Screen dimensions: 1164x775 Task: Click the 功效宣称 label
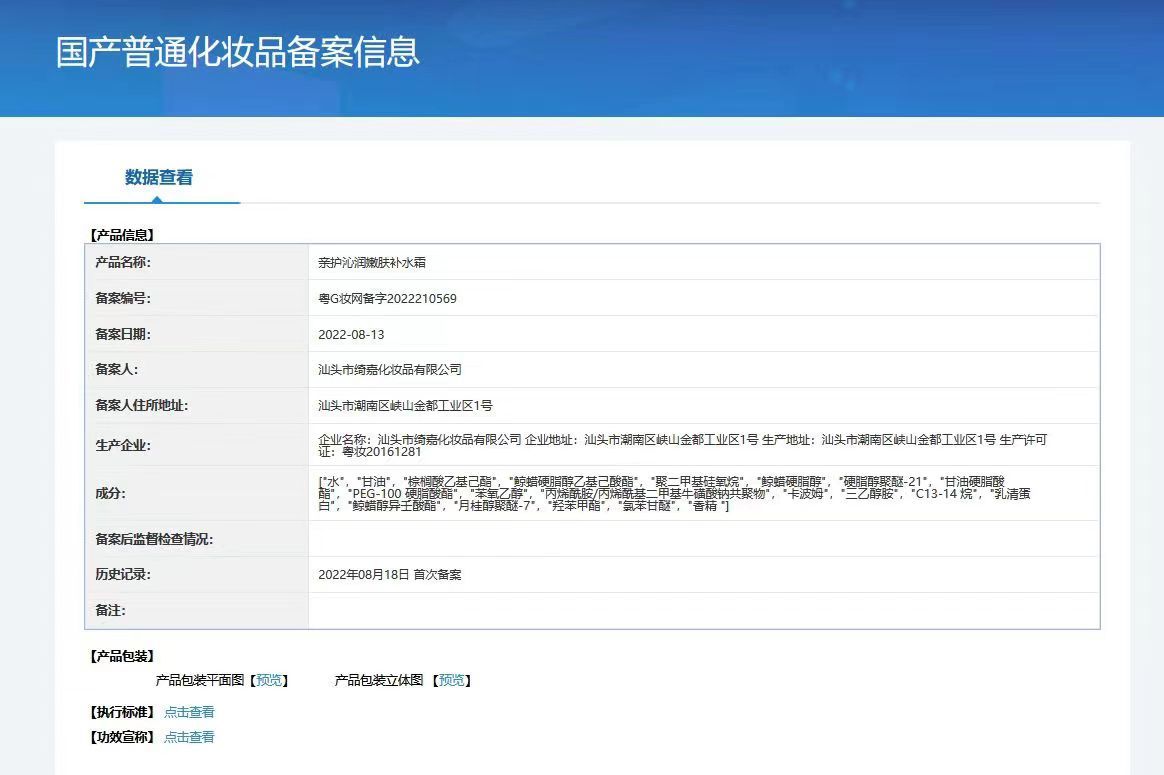point(122,737)
